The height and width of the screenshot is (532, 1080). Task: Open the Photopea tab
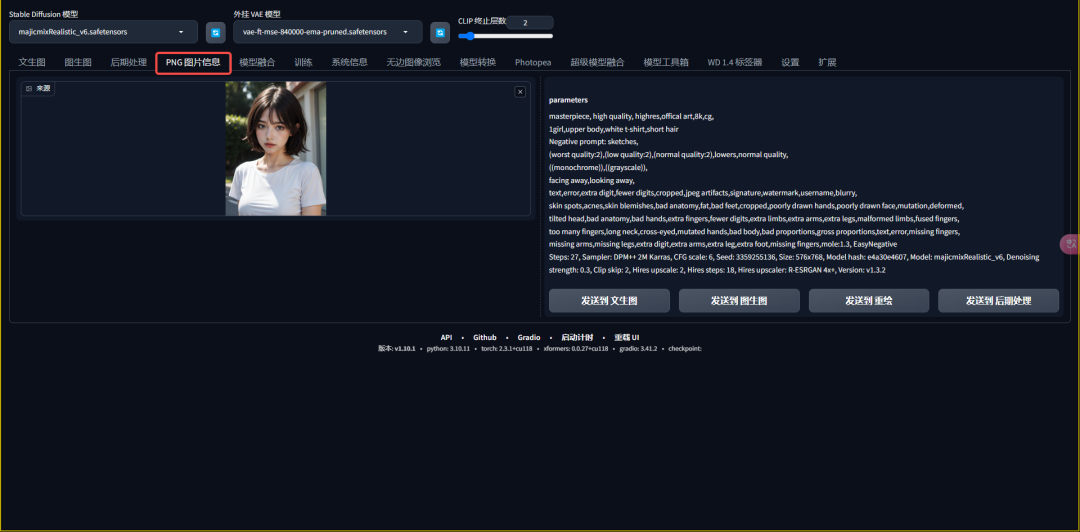(x=533, y=62)
